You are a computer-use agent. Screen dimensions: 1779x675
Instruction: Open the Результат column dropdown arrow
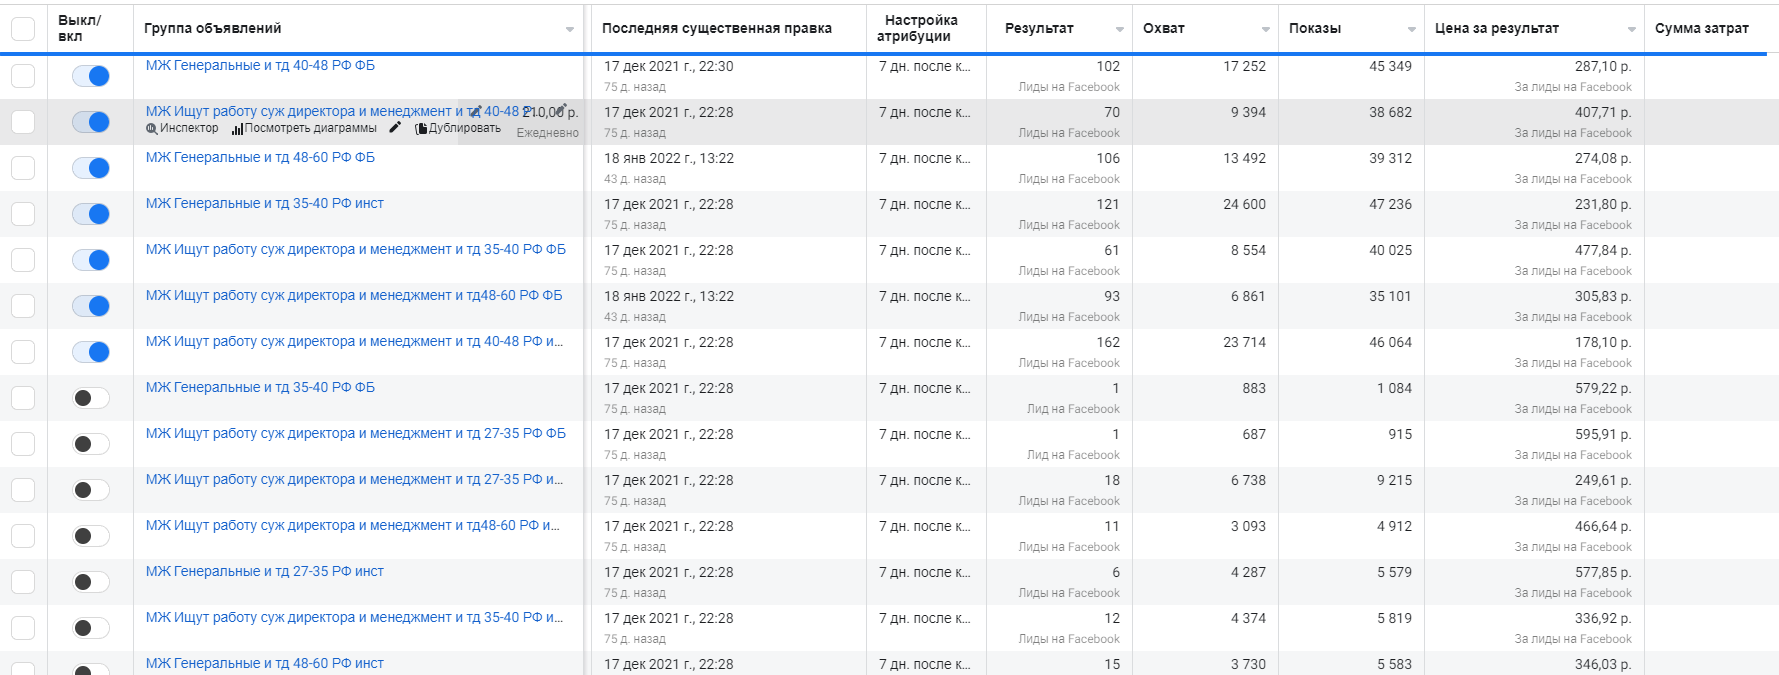[x=1120, y=30]
